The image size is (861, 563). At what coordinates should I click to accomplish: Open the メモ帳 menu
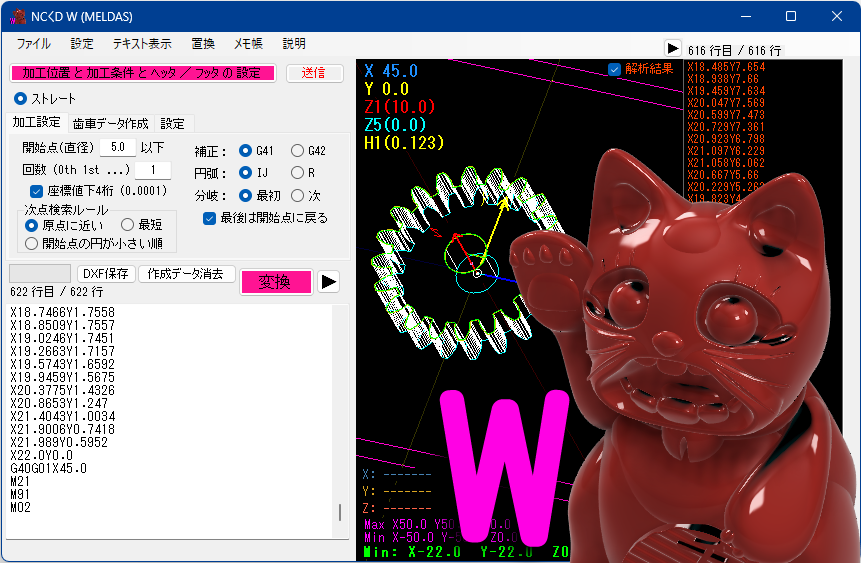point(248,44)
